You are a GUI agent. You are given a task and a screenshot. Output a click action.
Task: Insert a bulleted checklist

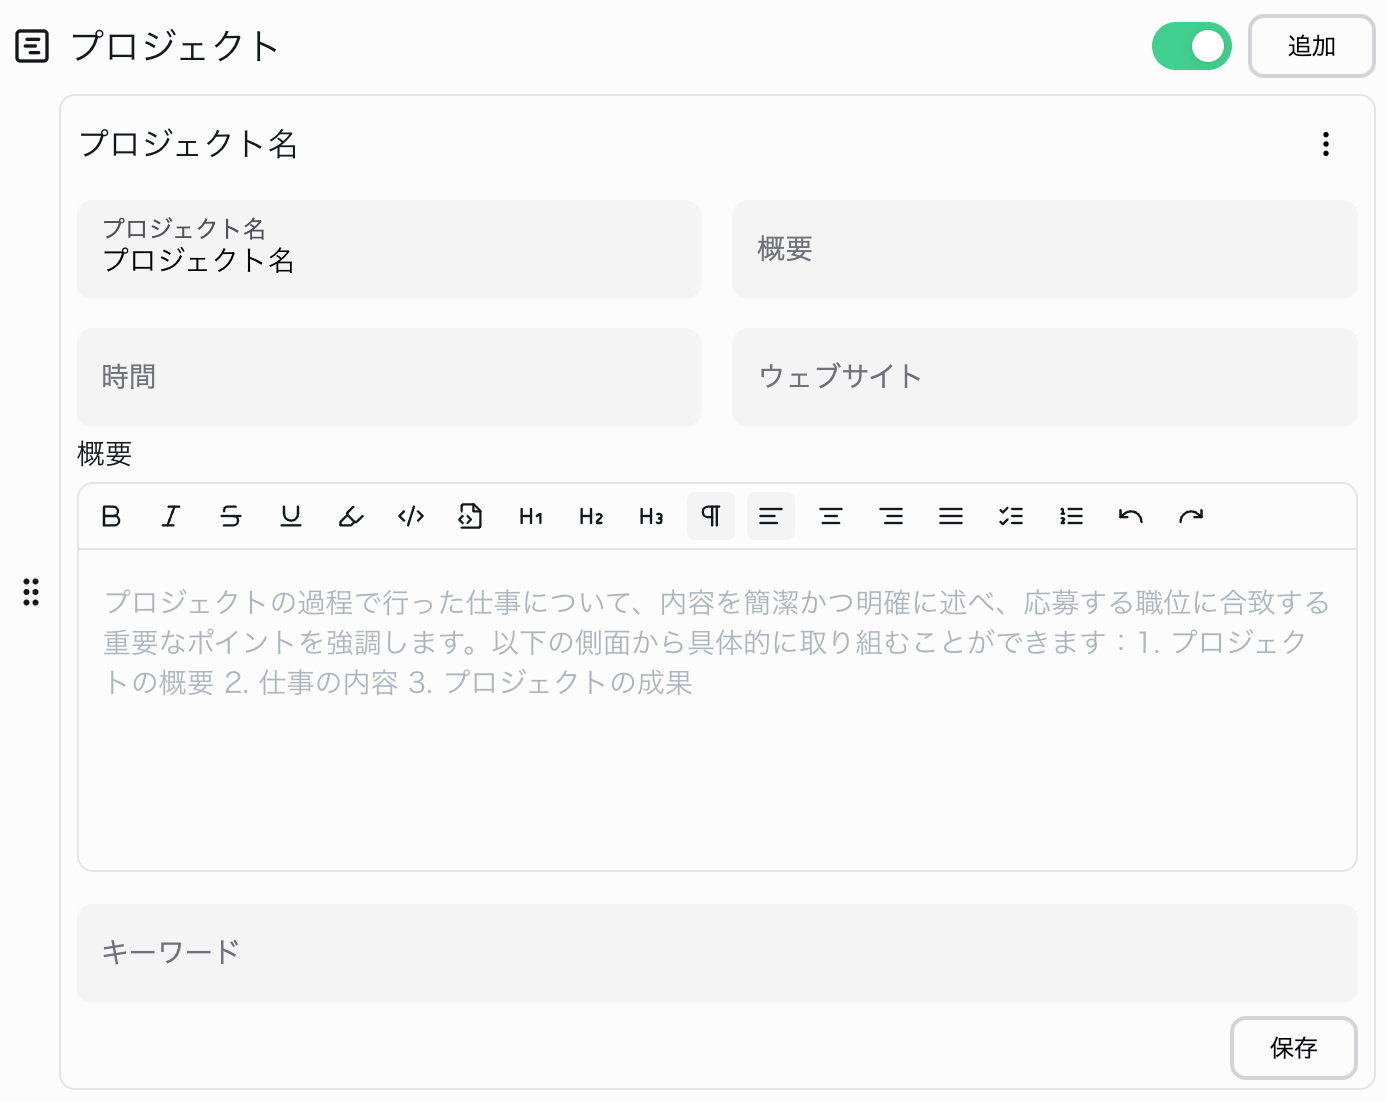[x=1011, y=516]
